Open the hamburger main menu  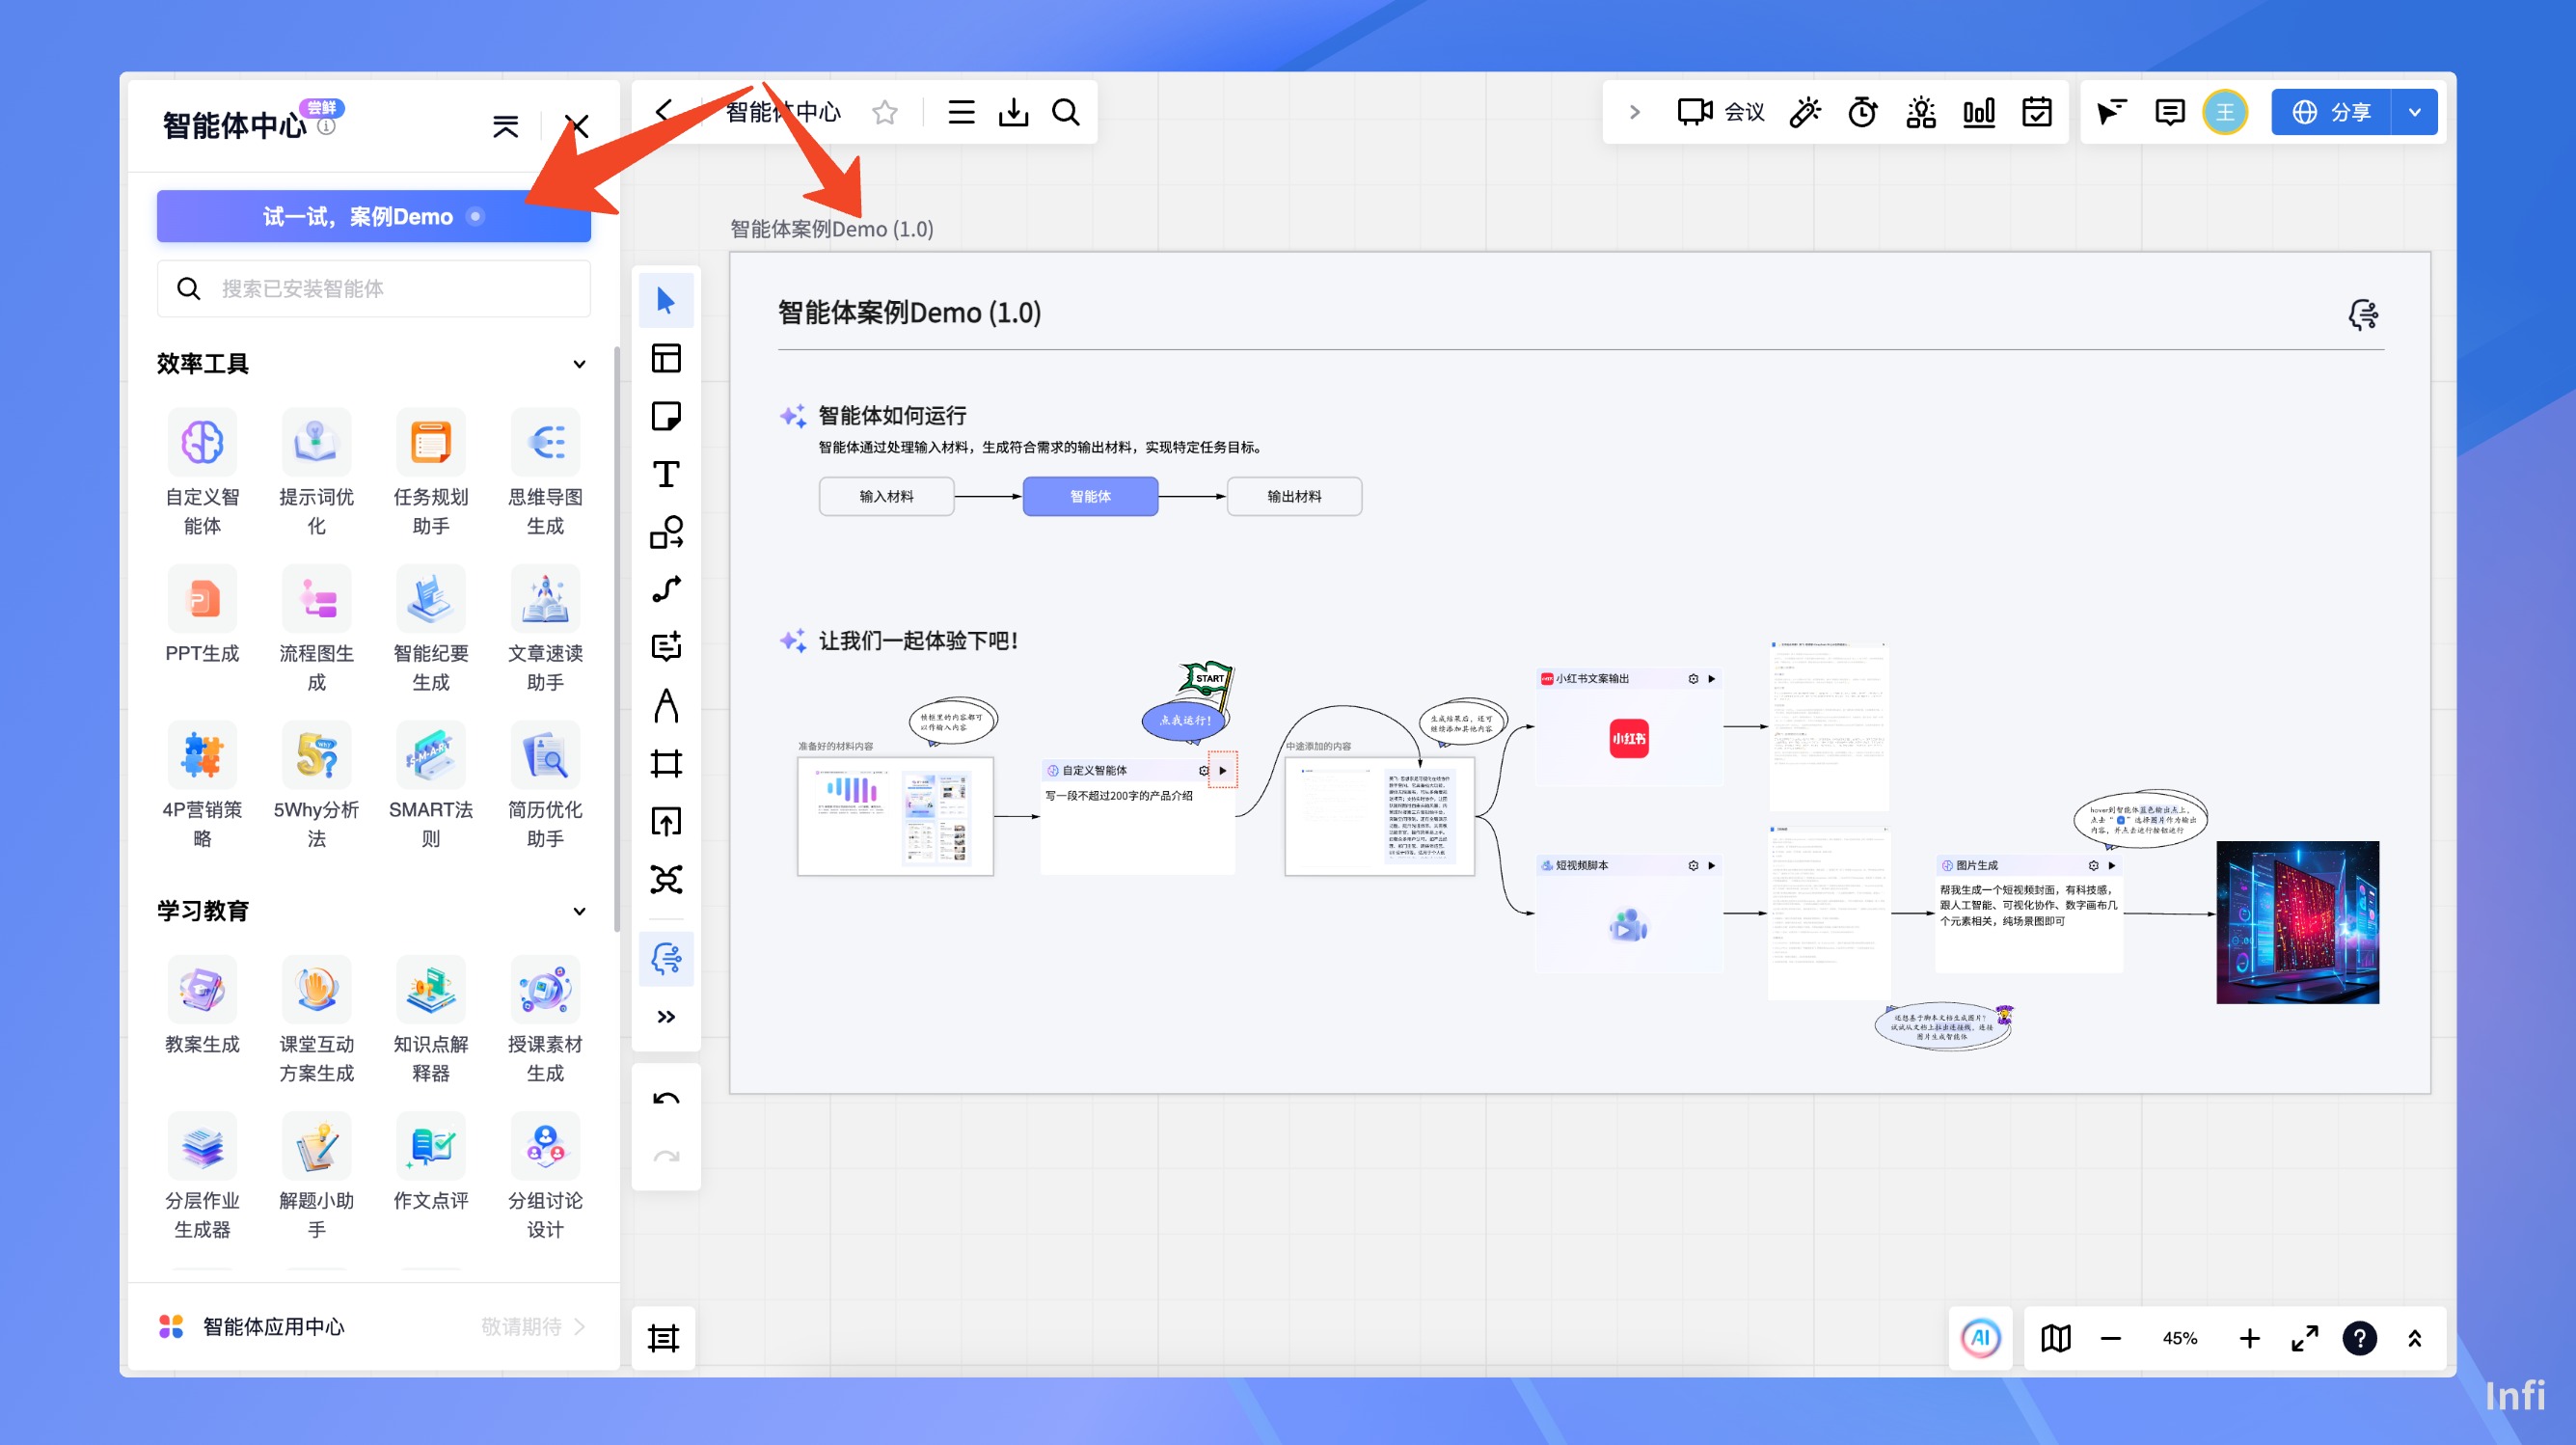961,112
